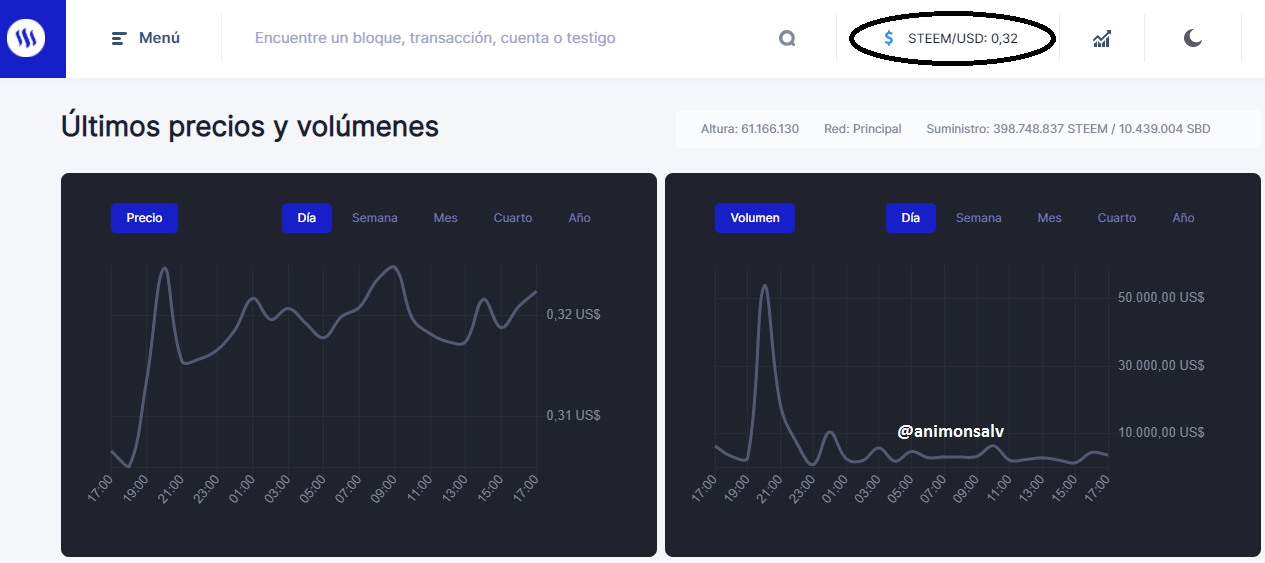Screen dimensions: 1265x563
Task: Click the Volumen button
Action: point(755,218)
